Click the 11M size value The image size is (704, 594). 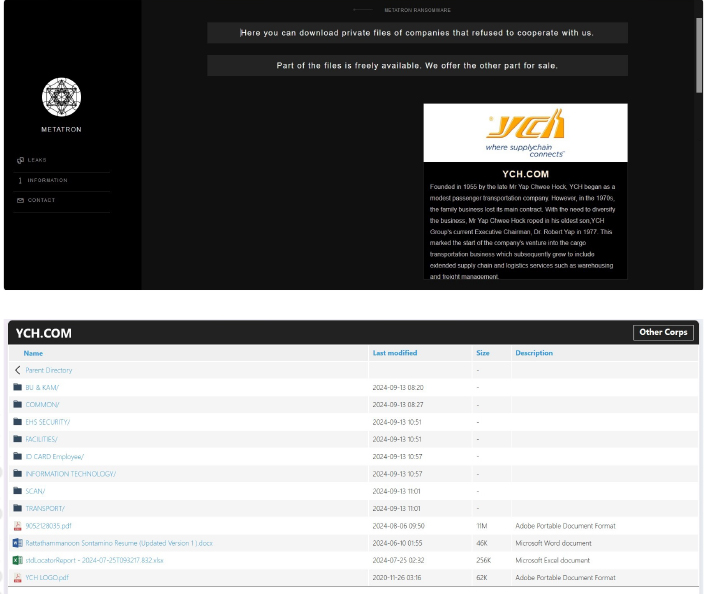point(481,526)
